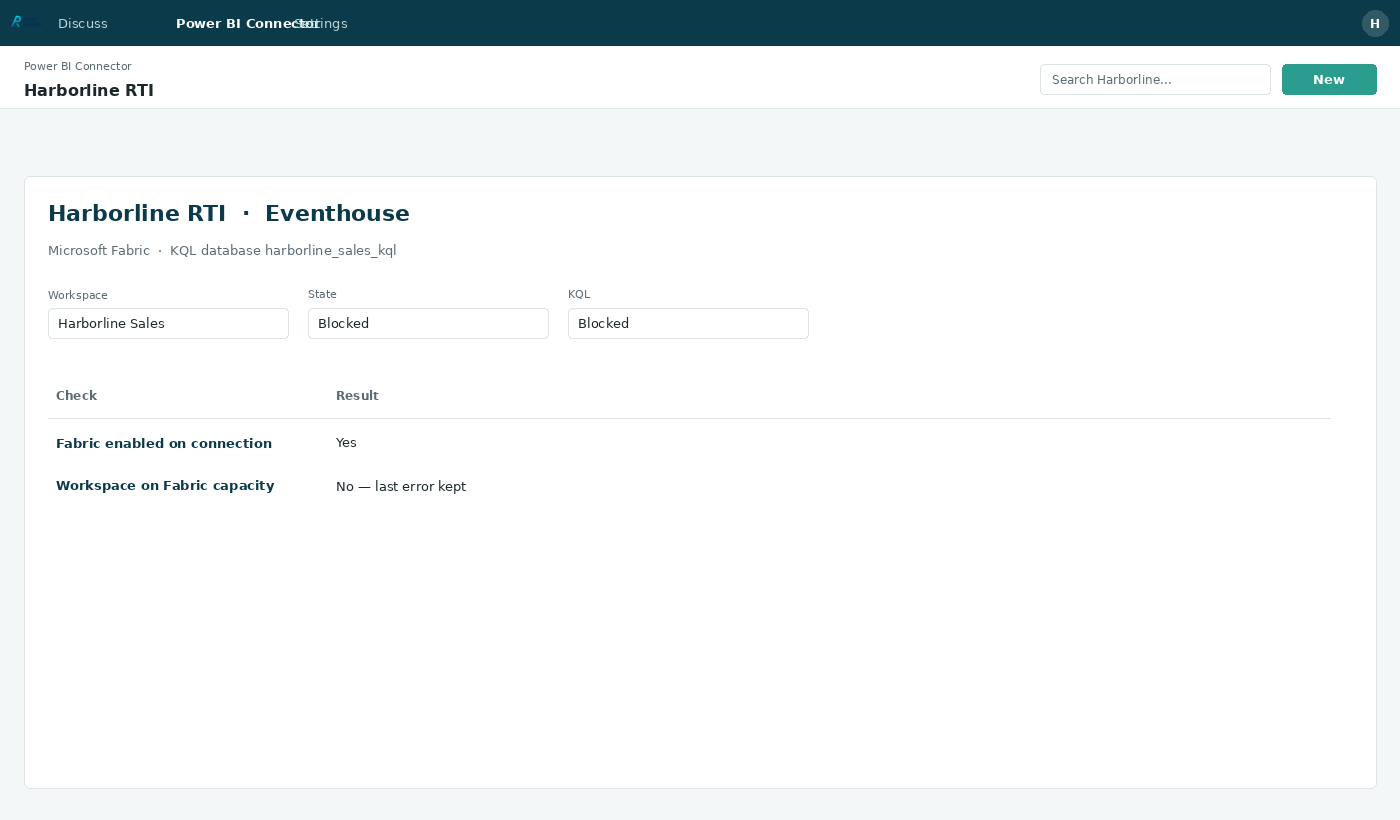Viewport: 1400px width, 820px height.
Task: Click the Yes result value
Action: (x=346, y=443)
